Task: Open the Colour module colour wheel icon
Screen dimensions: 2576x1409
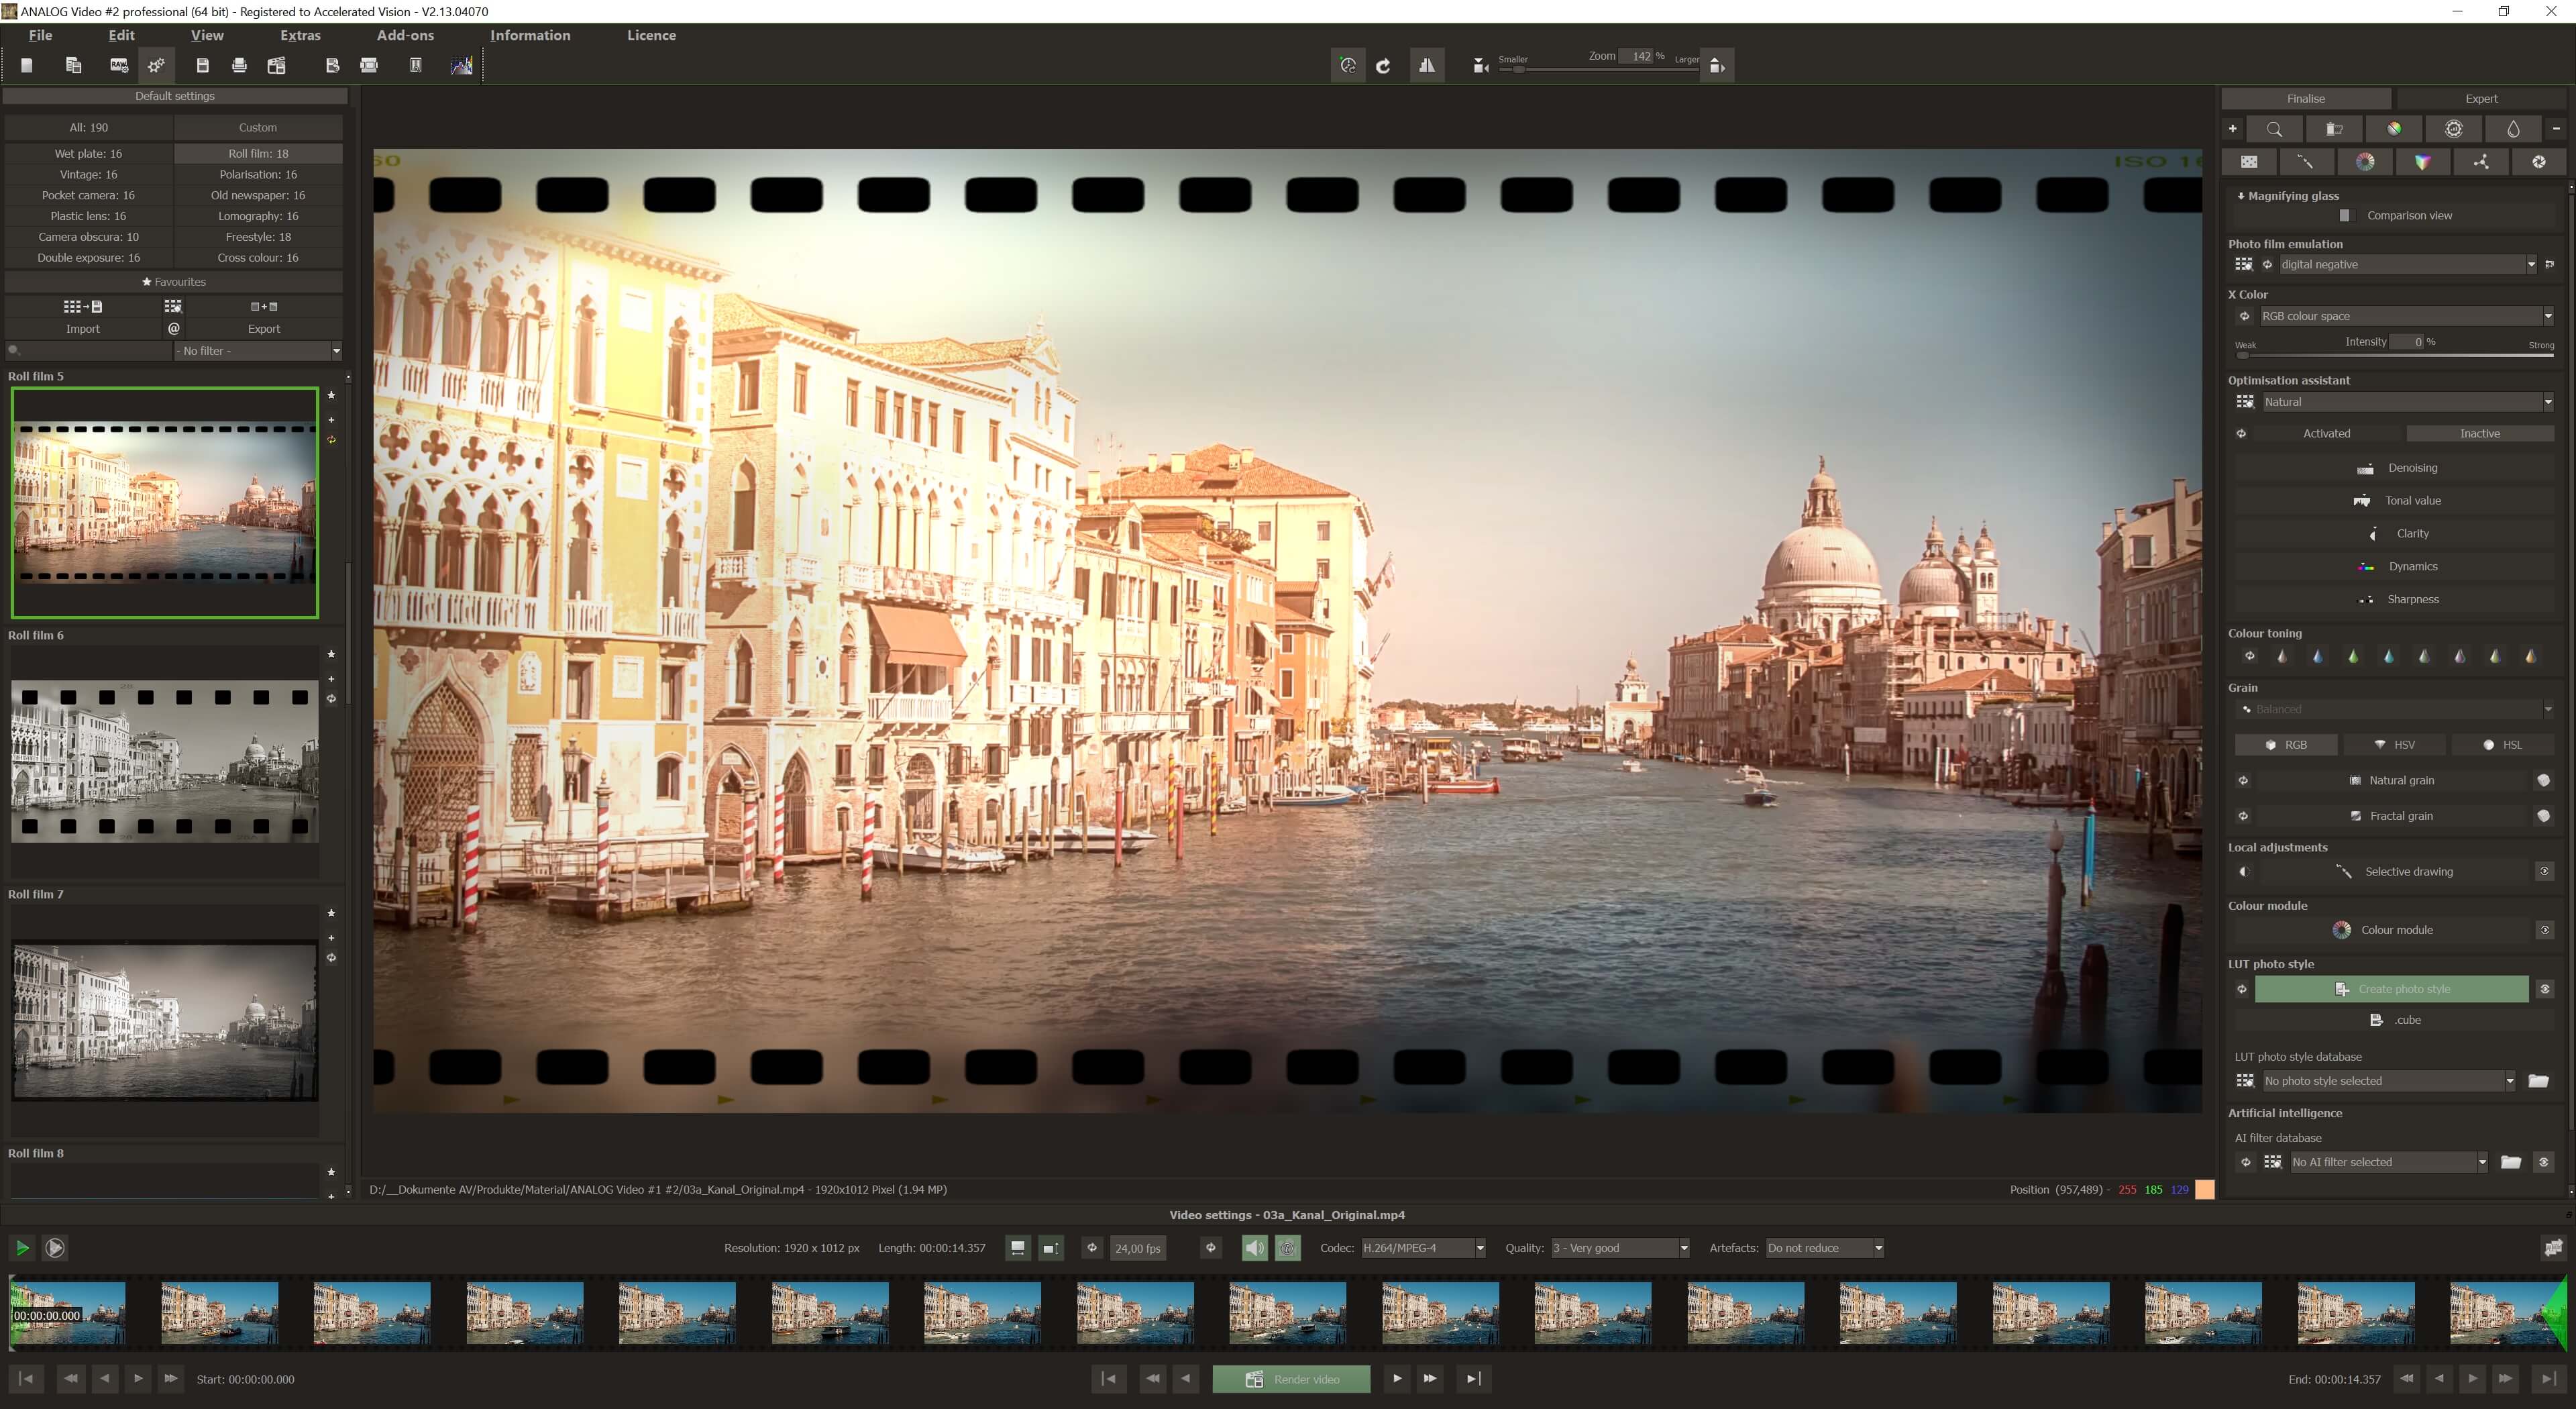Action: 2341,929
